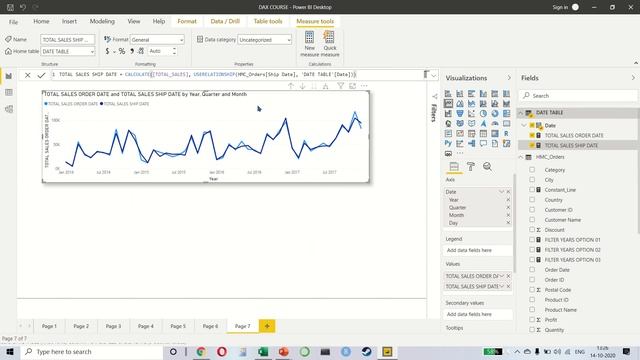
Task: Check the Customer ID field
Action: coord(532,210)
